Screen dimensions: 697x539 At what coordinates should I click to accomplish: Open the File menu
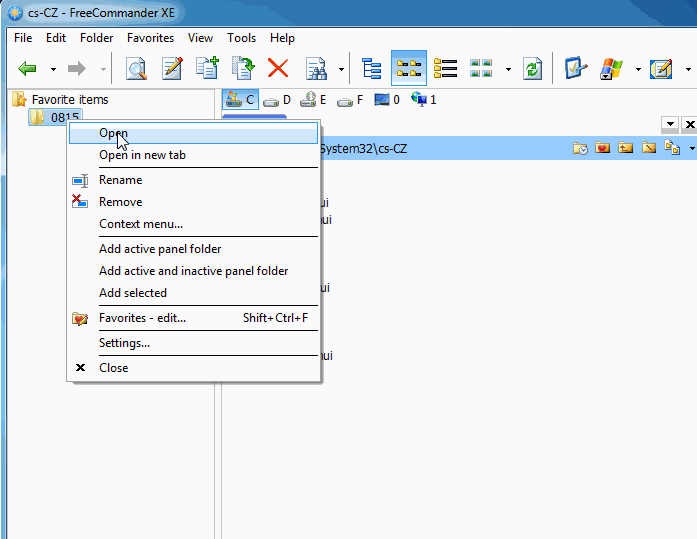pyautogui.click(x=23, y=38)
